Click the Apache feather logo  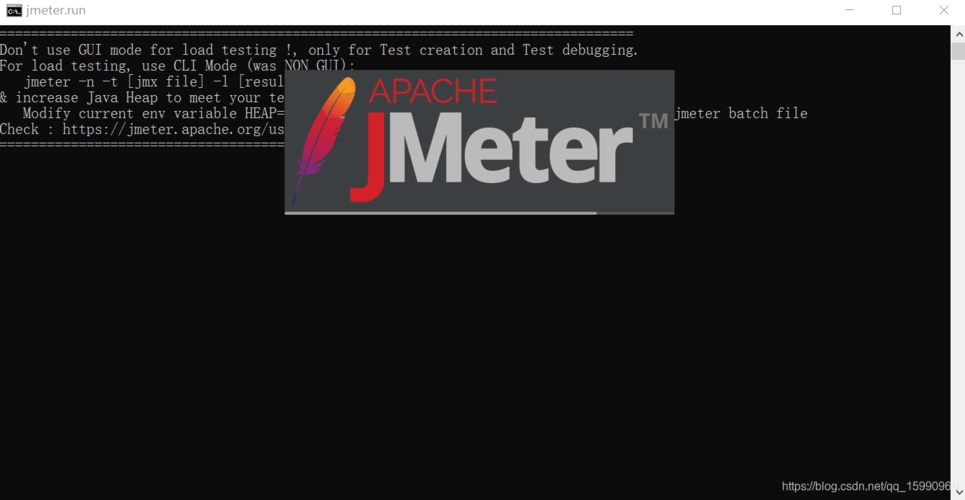click(x=324, y=140)
